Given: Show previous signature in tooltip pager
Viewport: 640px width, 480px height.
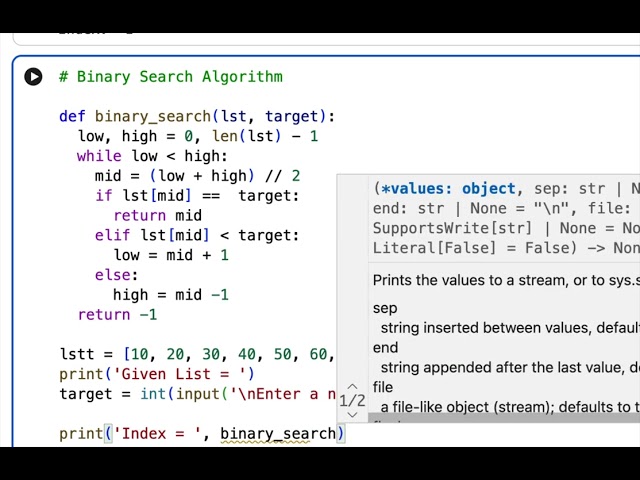Looking at the screenshot, I should (x=352, y=386).
